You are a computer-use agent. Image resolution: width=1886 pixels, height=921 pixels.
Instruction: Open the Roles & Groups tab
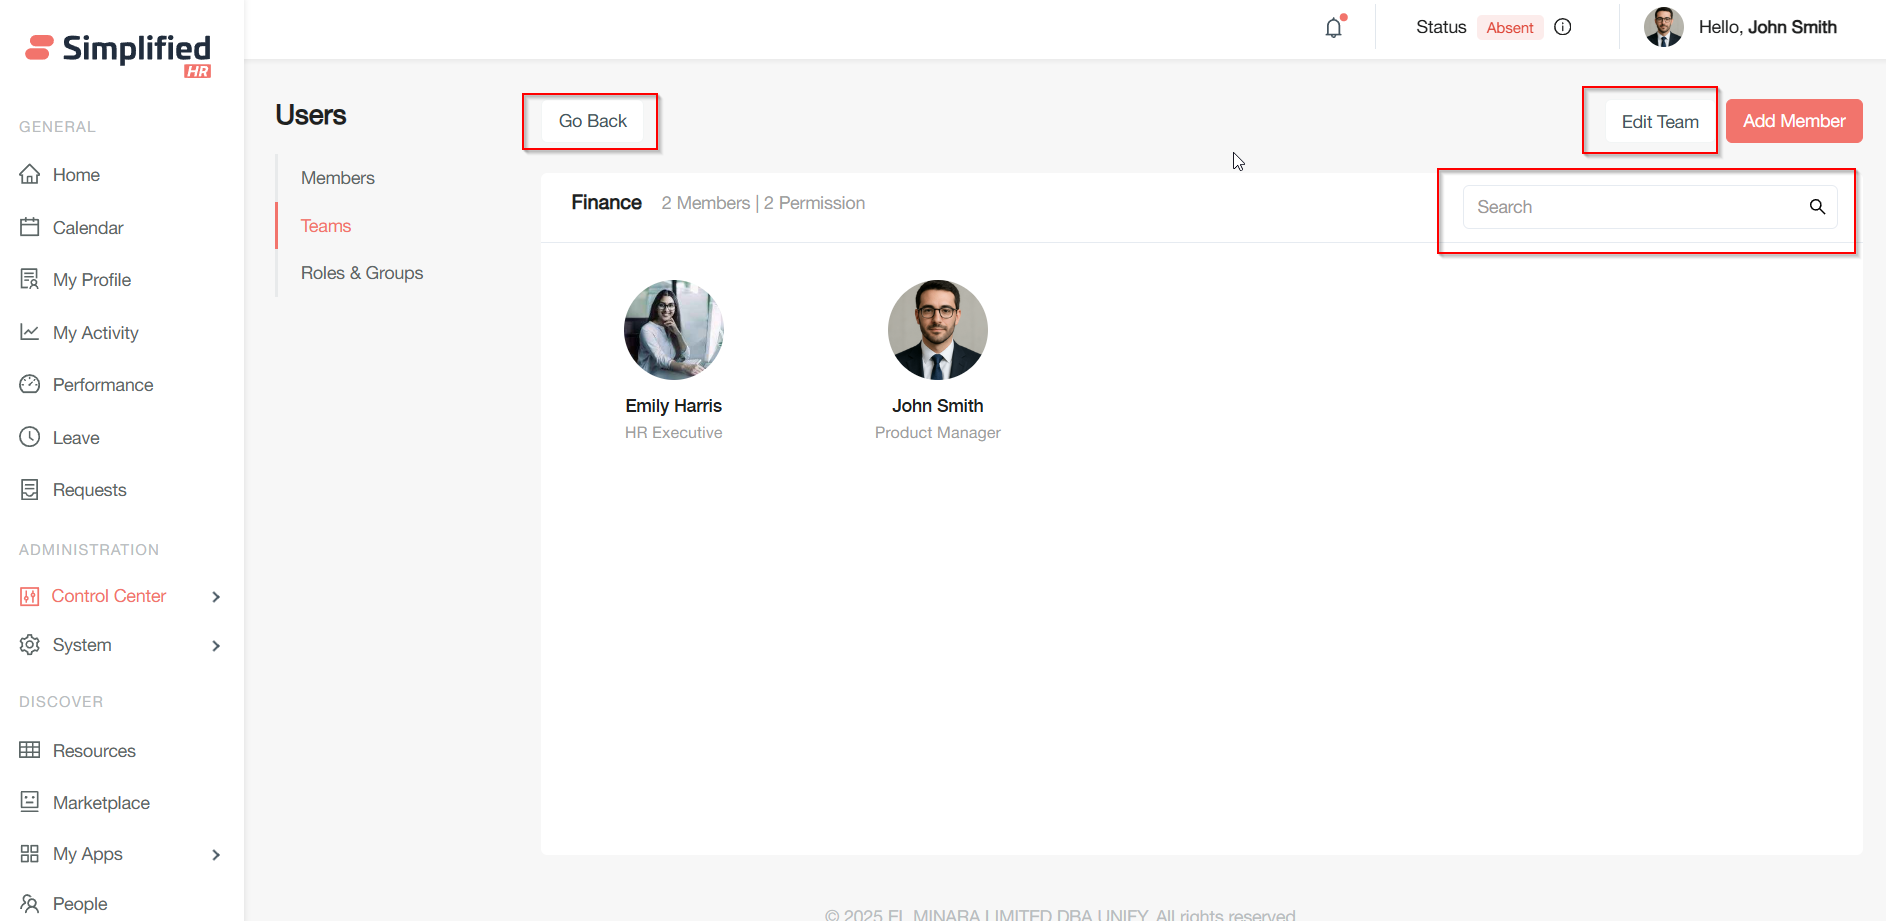click(x=362, y=273)
